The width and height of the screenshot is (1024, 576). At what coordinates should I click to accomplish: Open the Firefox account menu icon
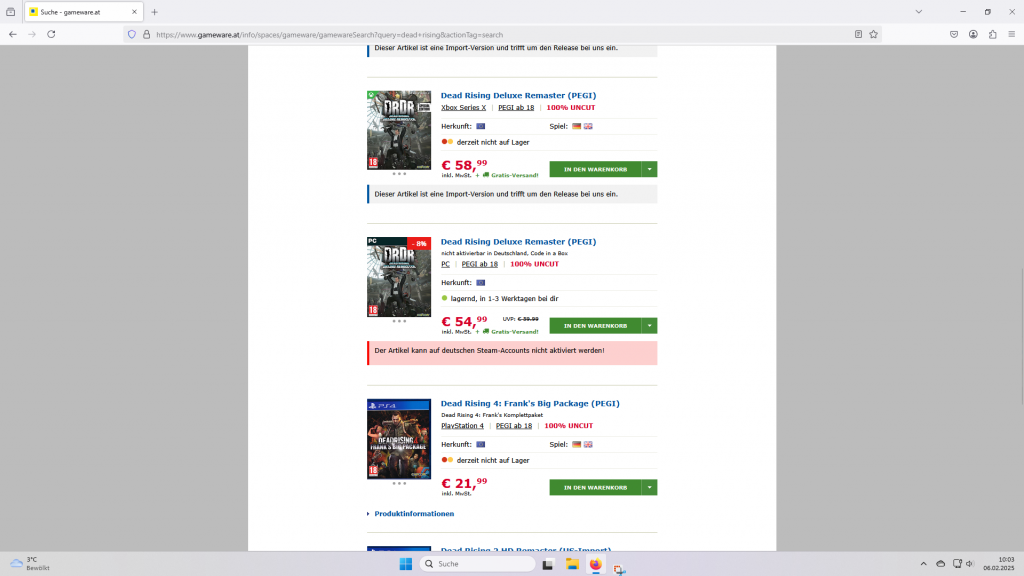click(972, 33)
